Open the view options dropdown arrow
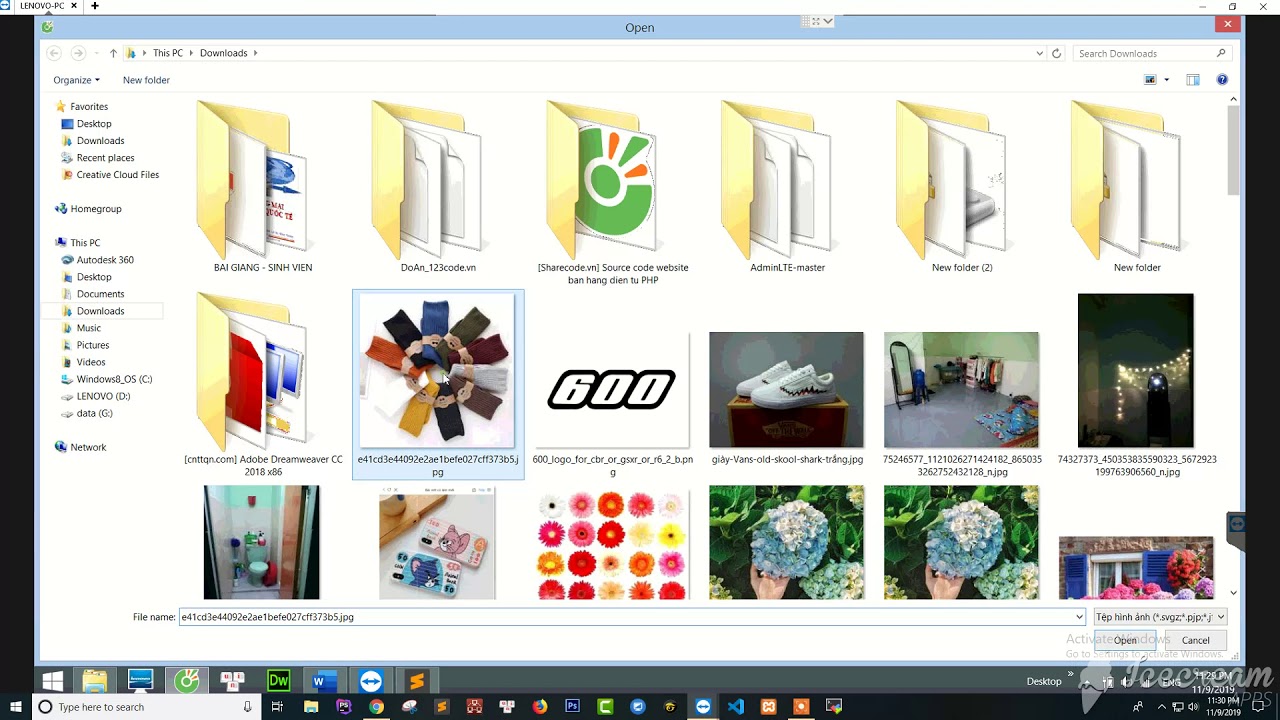Image resolution: width=1280 pixels, height=720 pixels. coord(1167,80)
